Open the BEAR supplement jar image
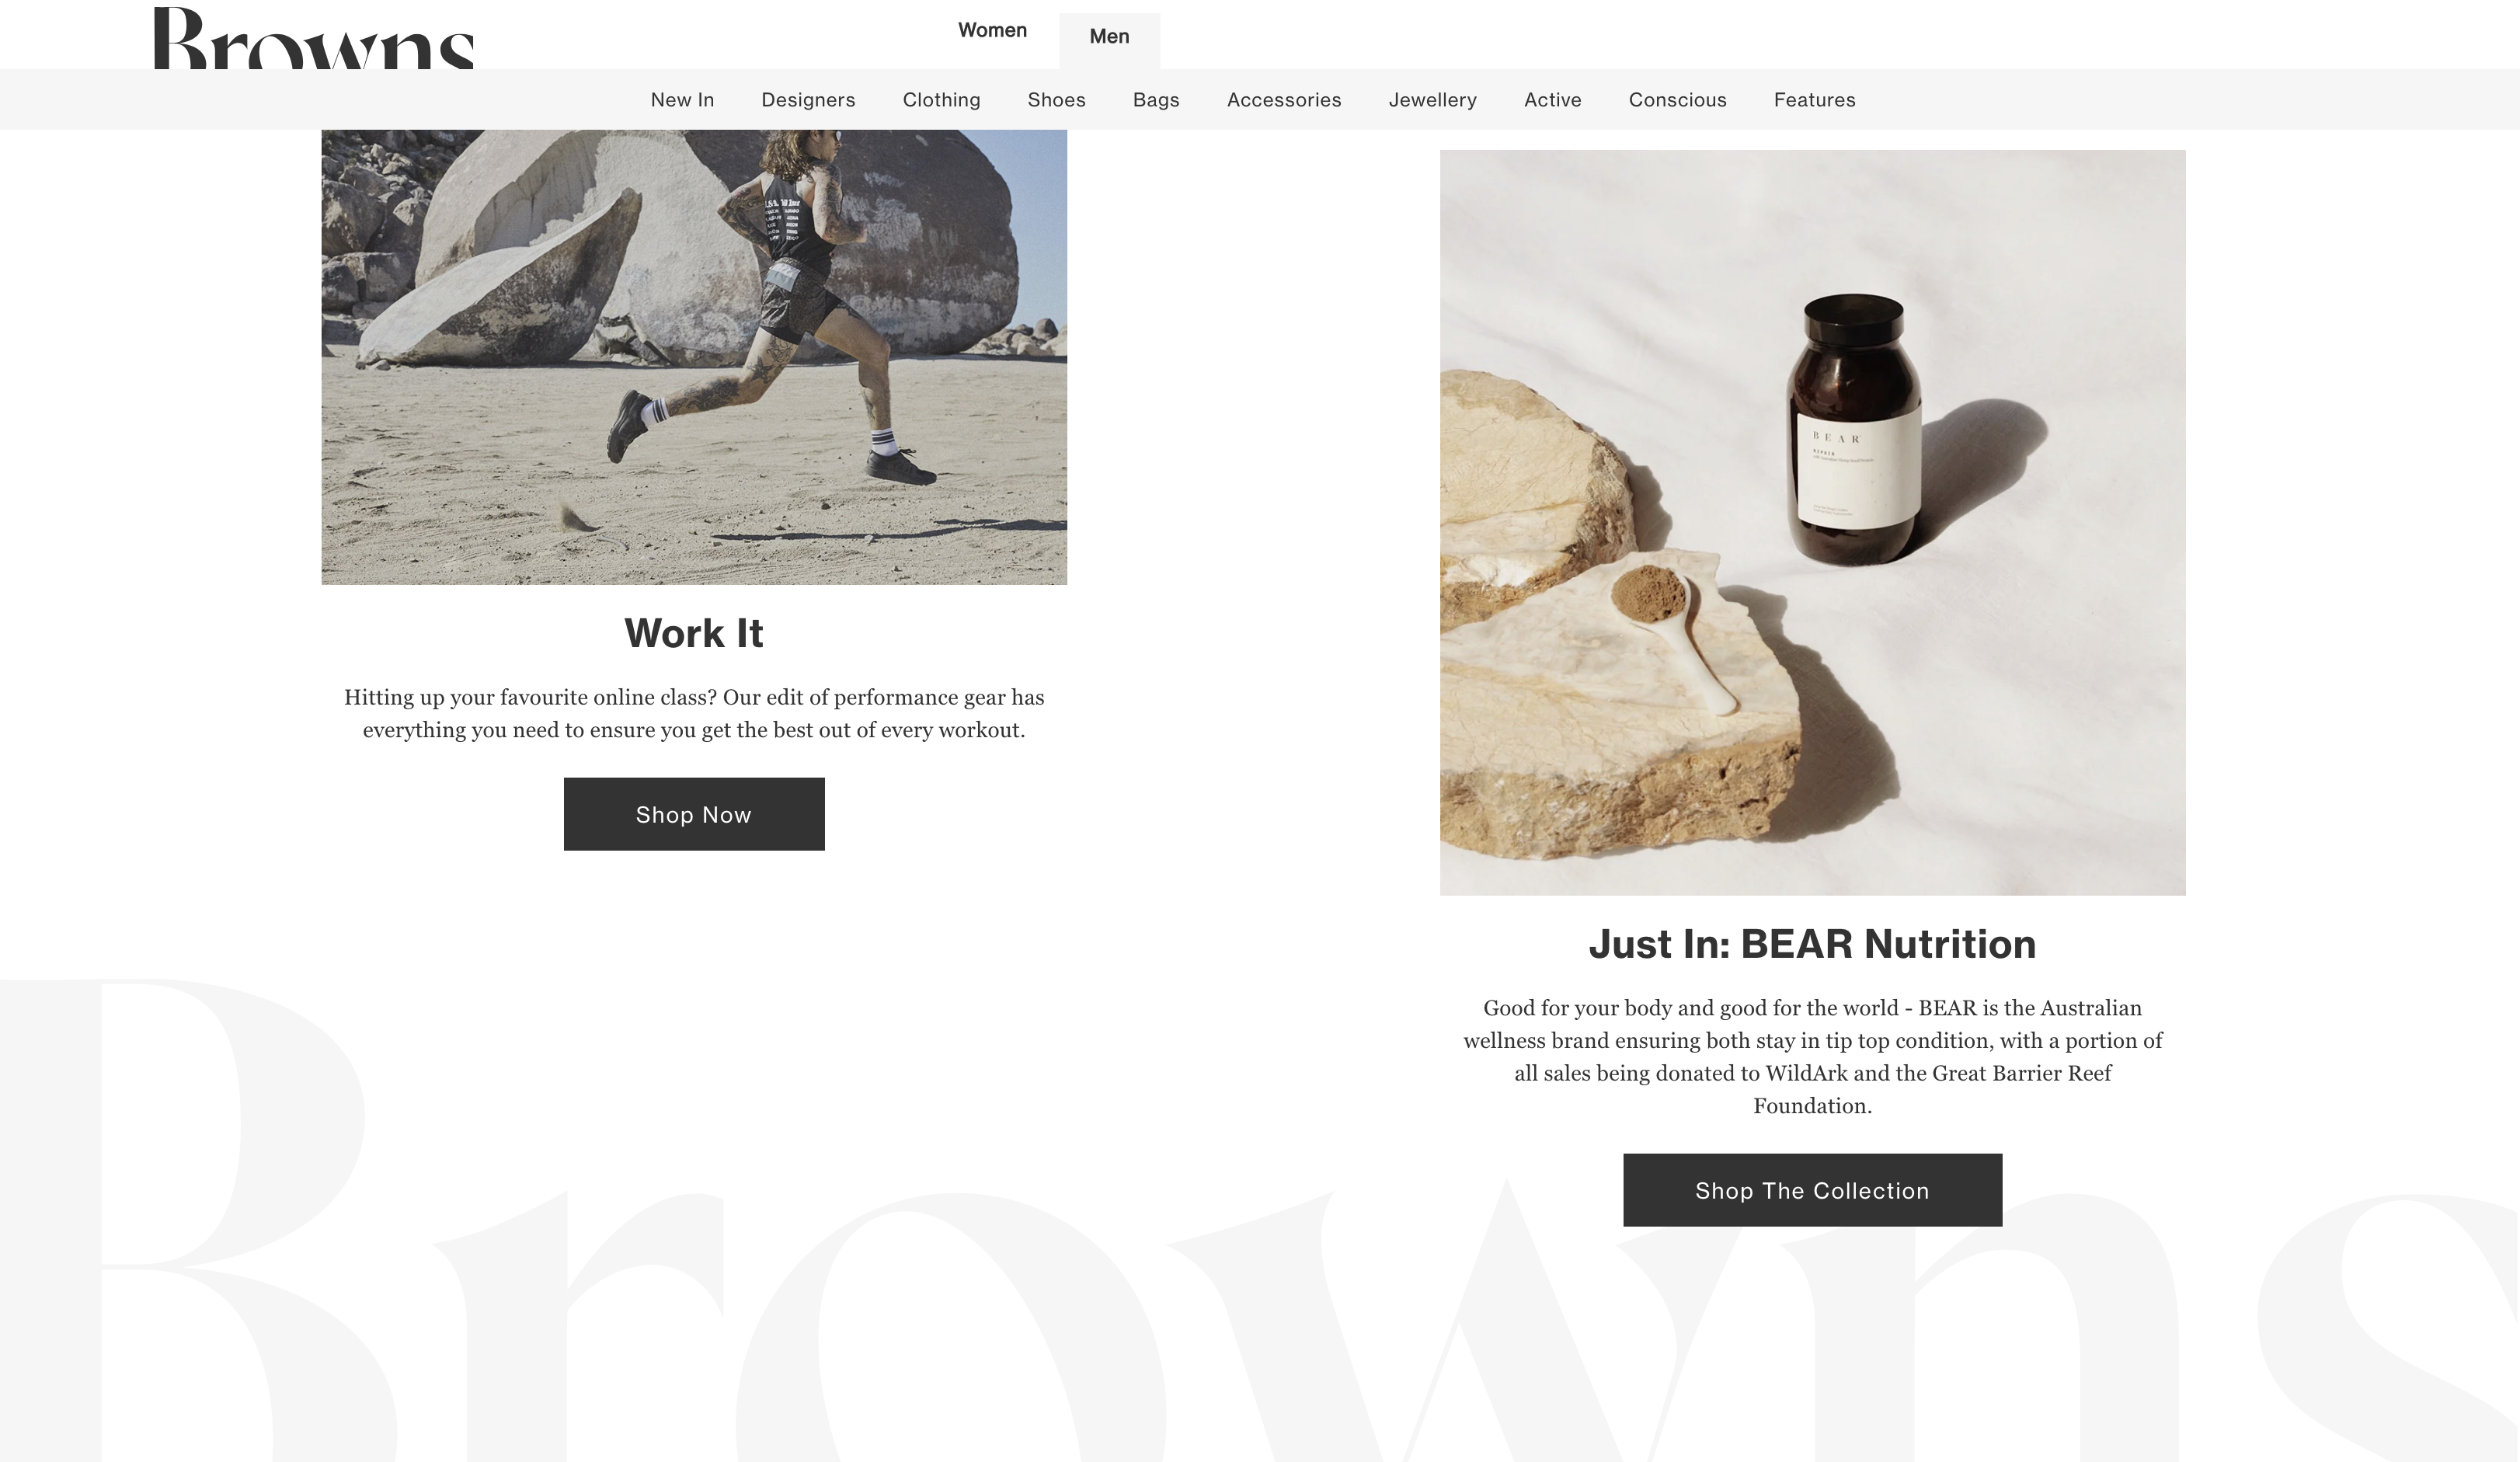2520x1462 pixels. [x=1812, y=523]
